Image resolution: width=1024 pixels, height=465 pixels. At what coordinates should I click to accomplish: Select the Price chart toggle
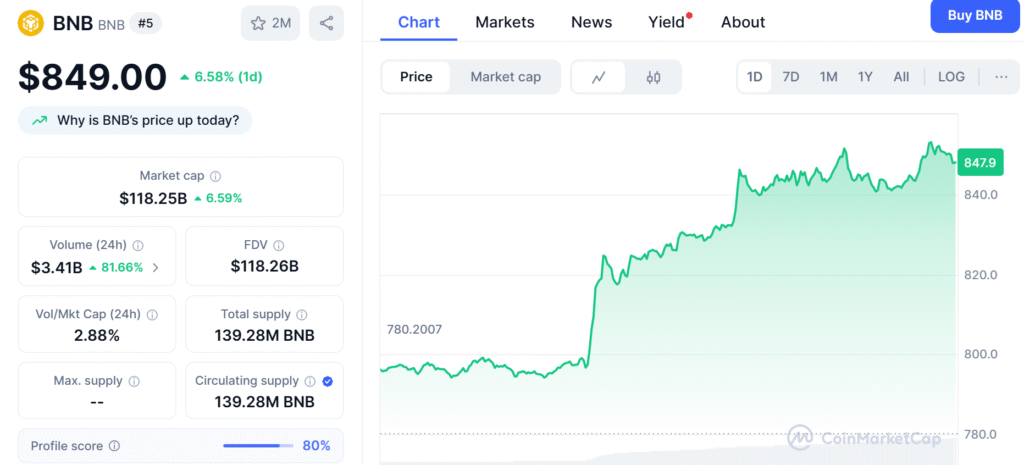[416, 77]
